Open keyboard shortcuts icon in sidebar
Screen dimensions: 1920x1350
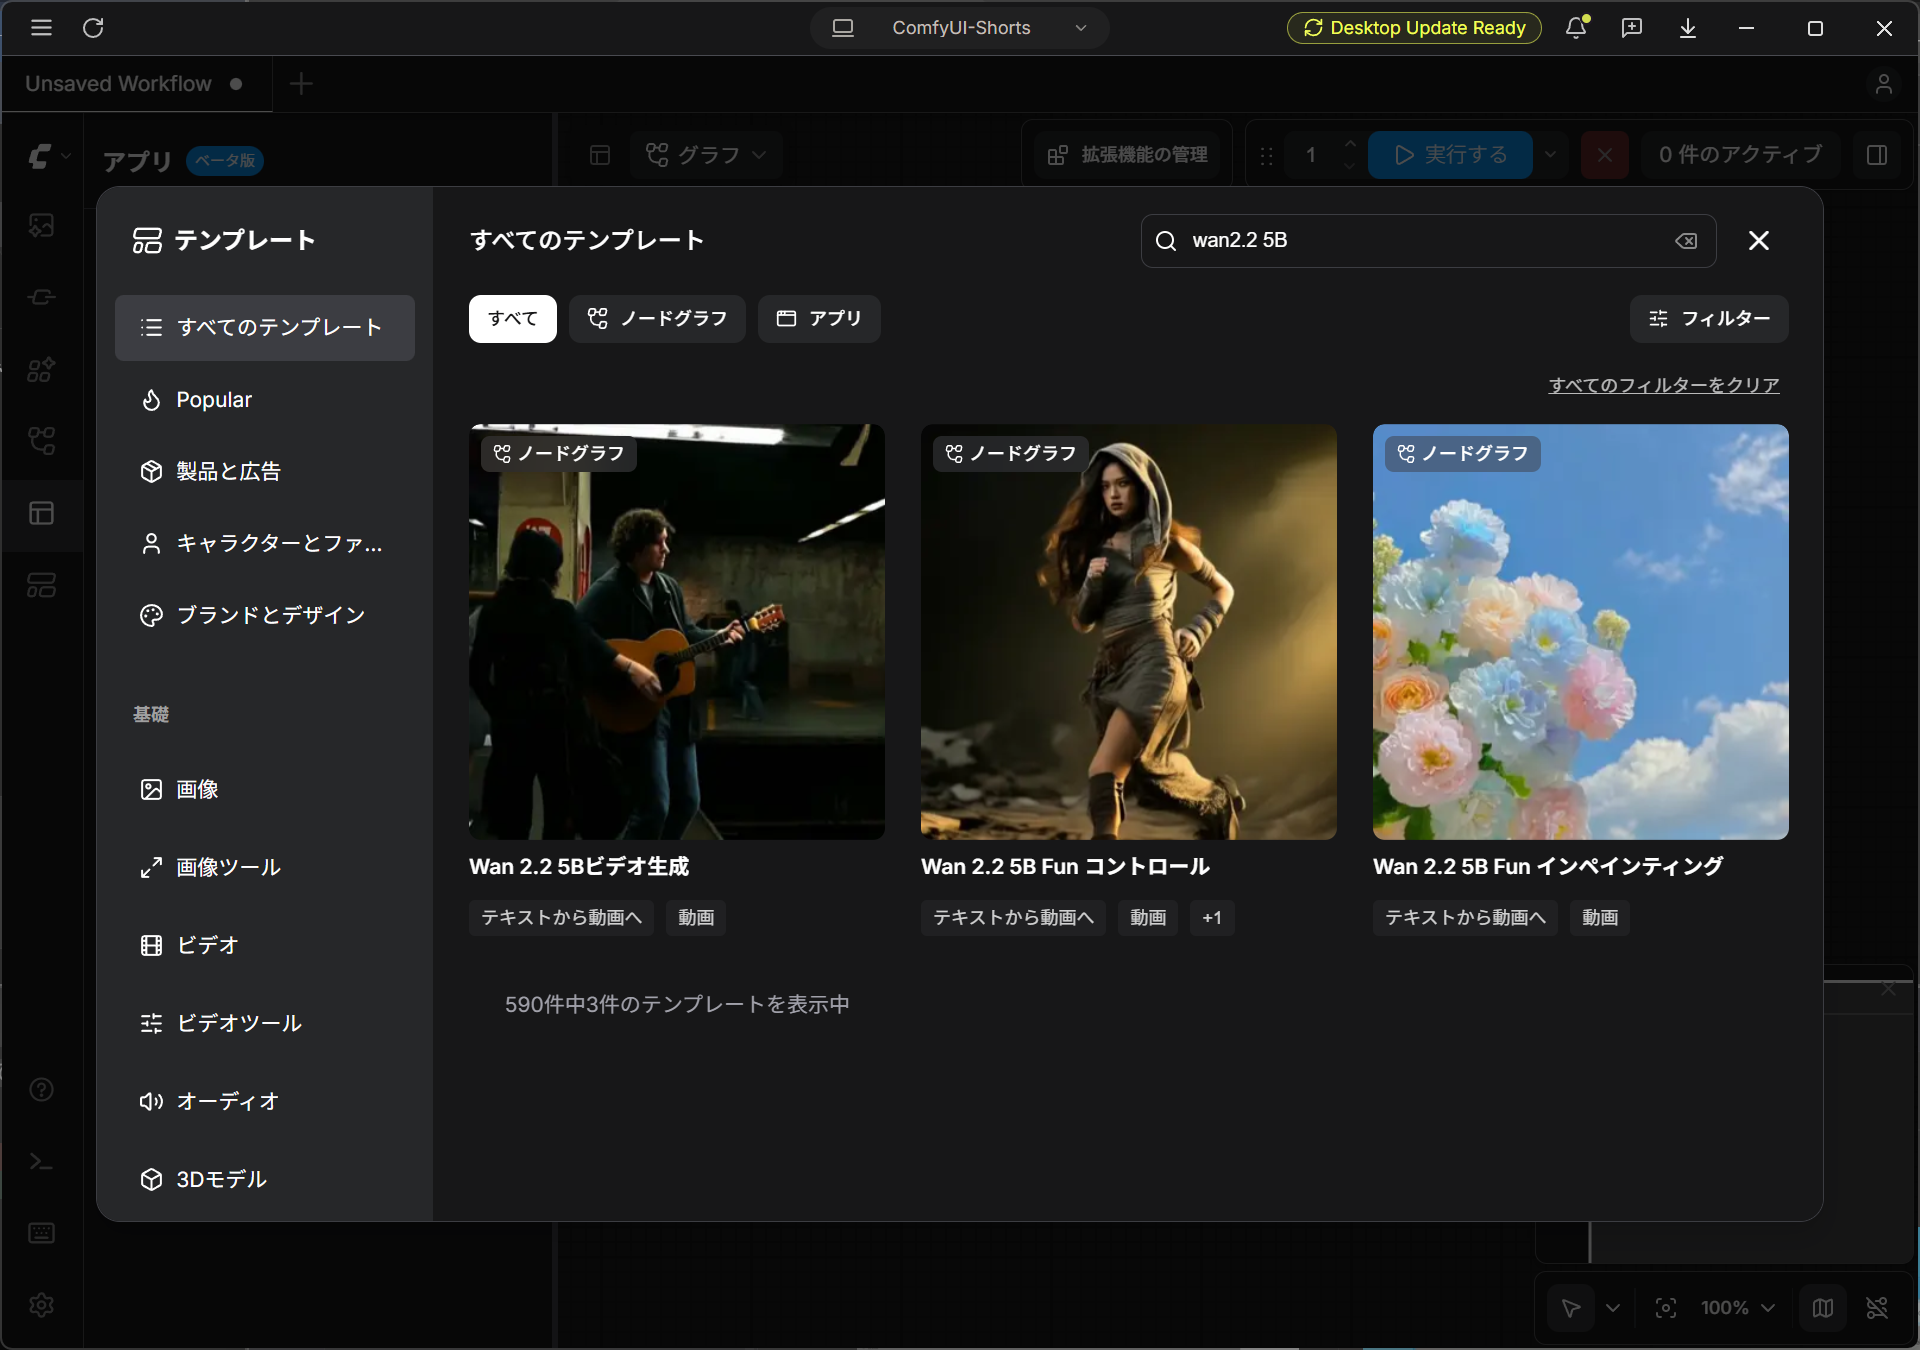(41, 1233)
